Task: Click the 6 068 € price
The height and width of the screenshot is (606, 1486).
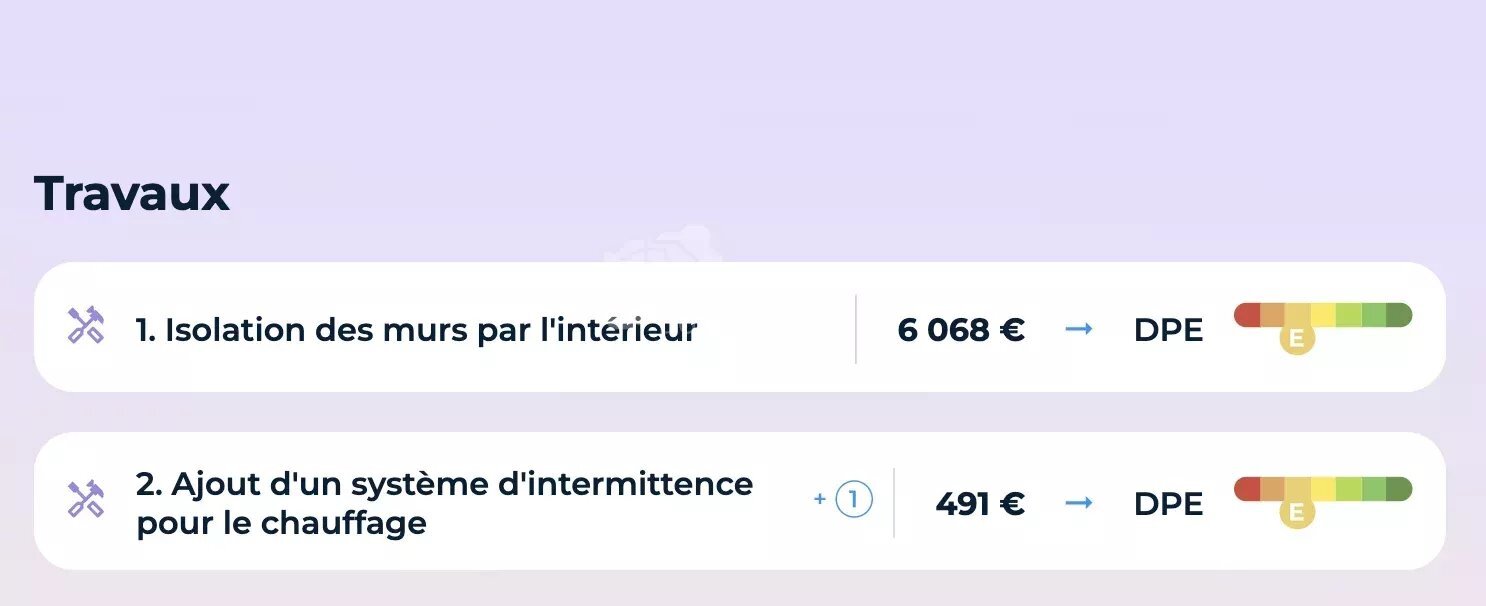Action: 961,329
